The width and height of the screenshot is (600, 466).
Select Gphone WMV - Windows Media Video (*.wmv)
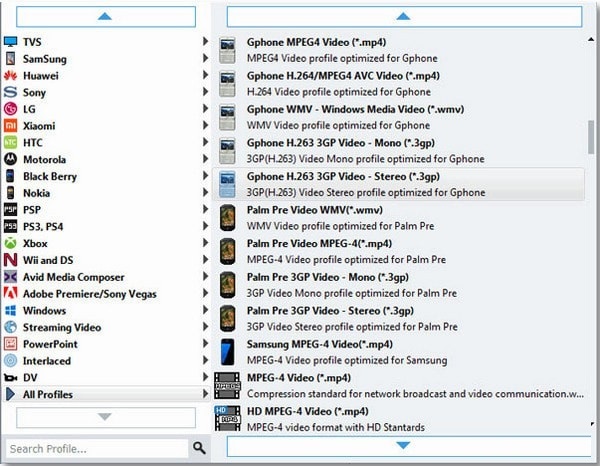398,117
